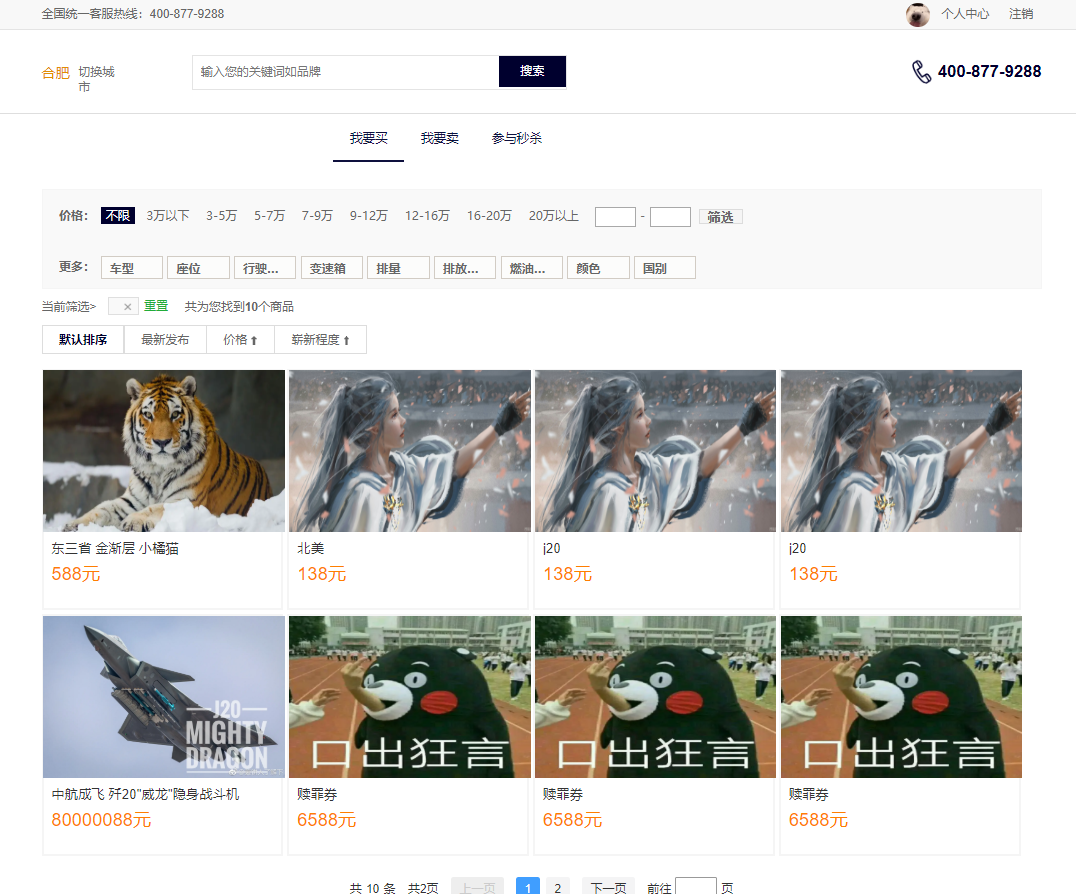Click 注销 to log out
The width and height of the screenshot is (1076, 894).
[x=1021, y=14]
